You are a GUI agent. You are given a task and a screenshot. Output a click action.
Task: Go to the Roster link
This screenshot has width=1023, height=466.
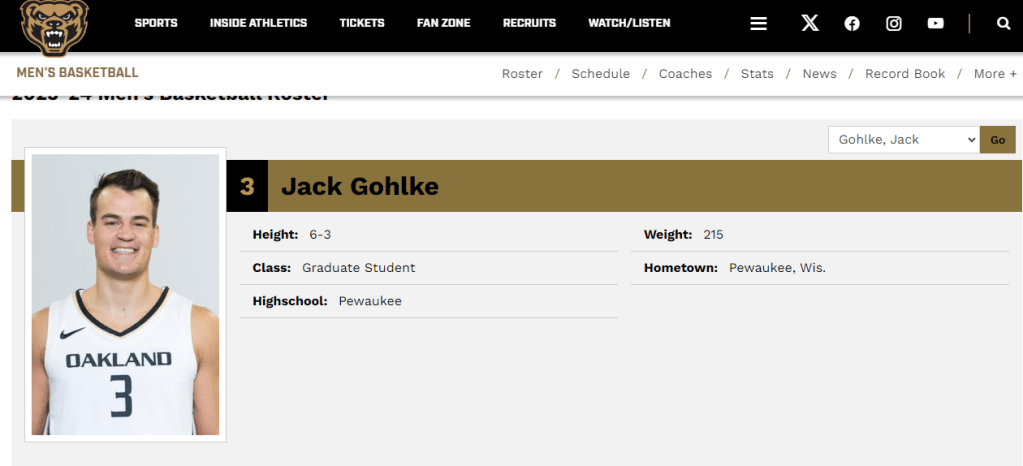(x=522, y=74)
